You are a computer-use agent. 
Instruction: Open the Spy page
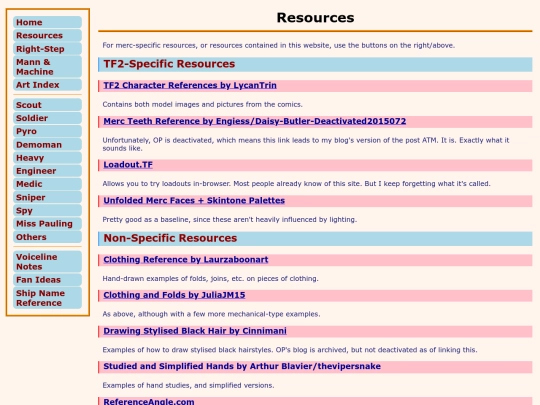(48, 210)
